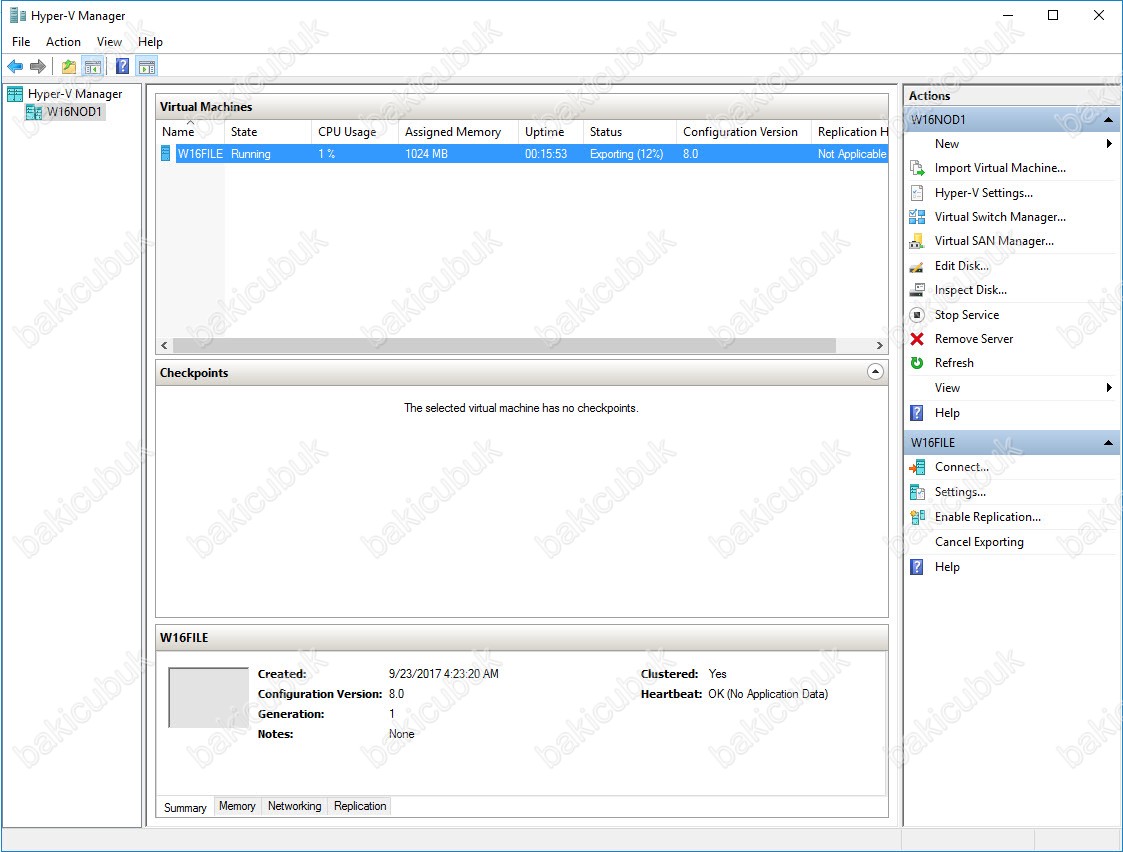Sort by the Name column header
Image resolution: width=1123 pixels, height=852 pixels.
pos(190,132)
